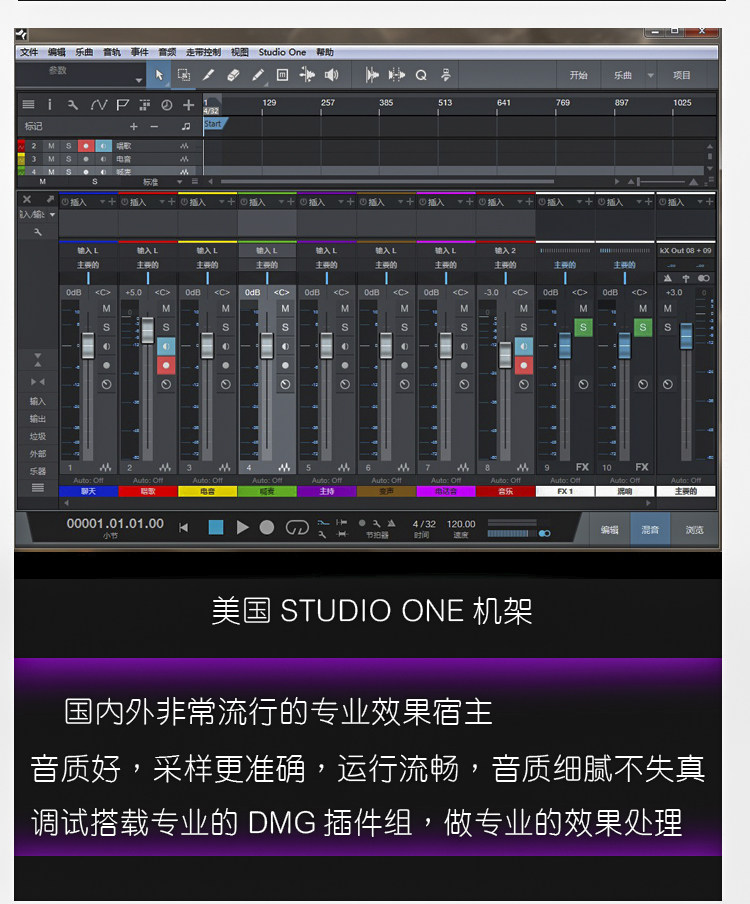Click the Record transport button
This screenshot has height=904, width=750.
[266, 528]
